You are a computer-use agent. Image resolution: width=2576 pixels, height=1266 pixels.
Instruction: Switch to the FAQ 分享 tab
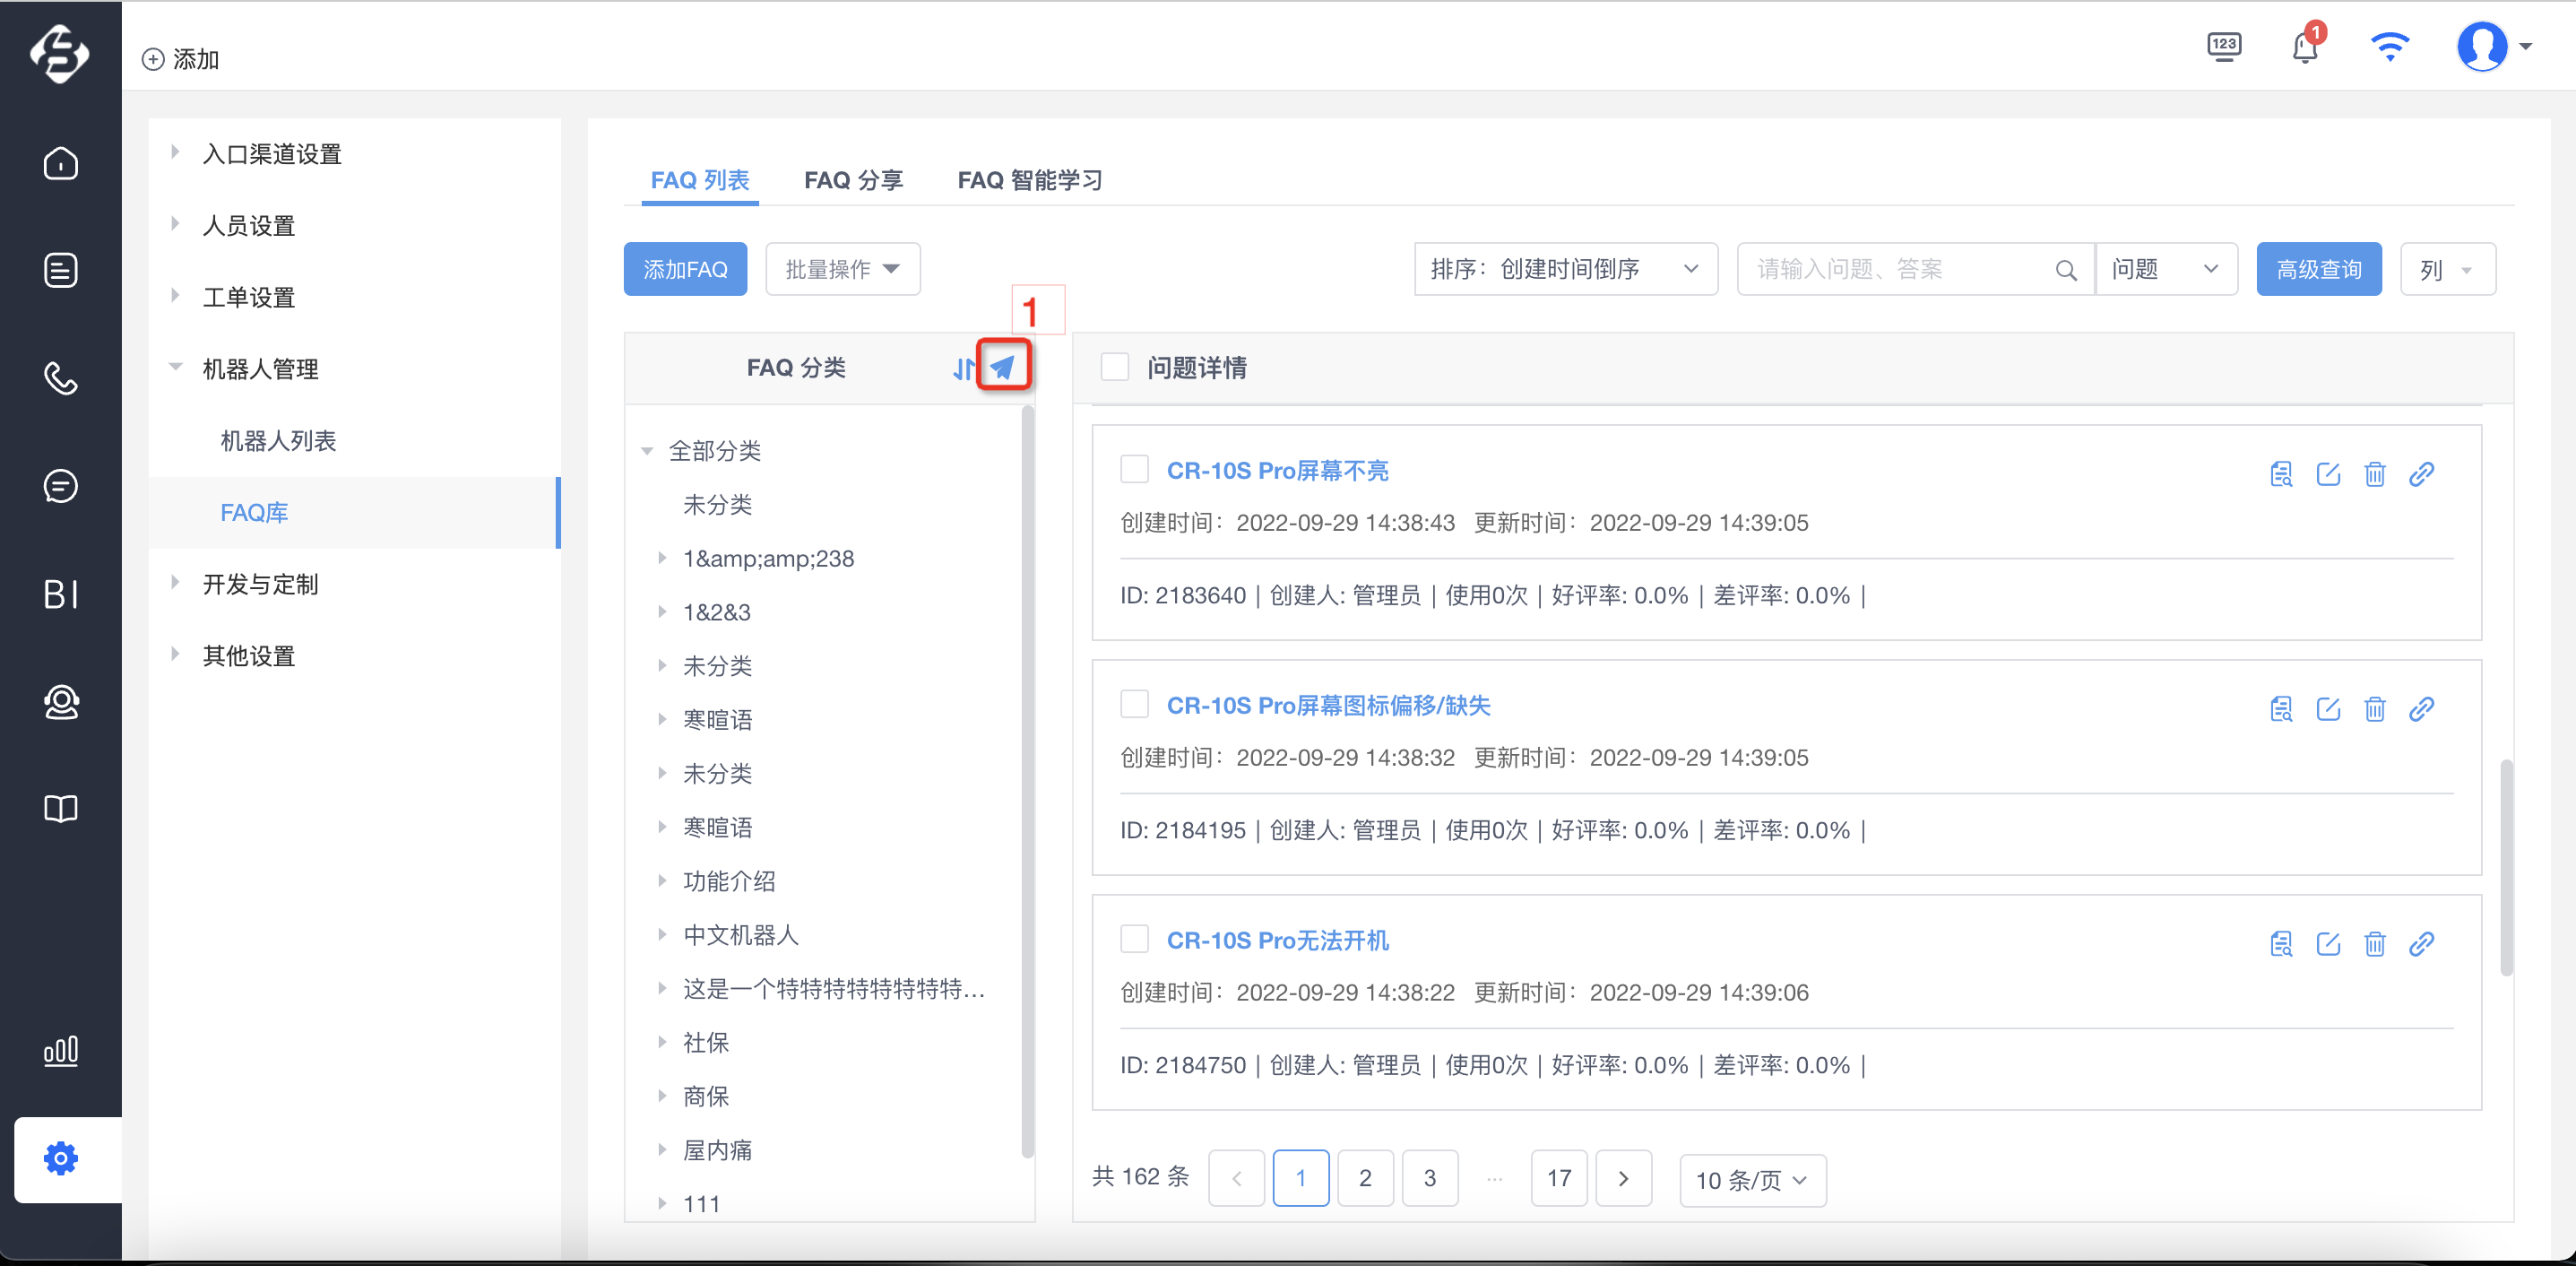coord(853,180)
